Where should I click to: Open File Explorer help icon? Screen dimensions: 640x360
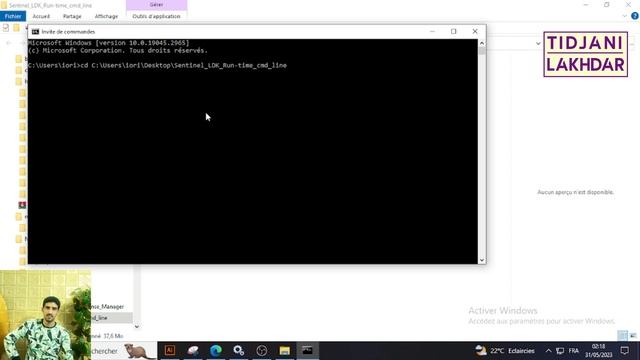635,16
